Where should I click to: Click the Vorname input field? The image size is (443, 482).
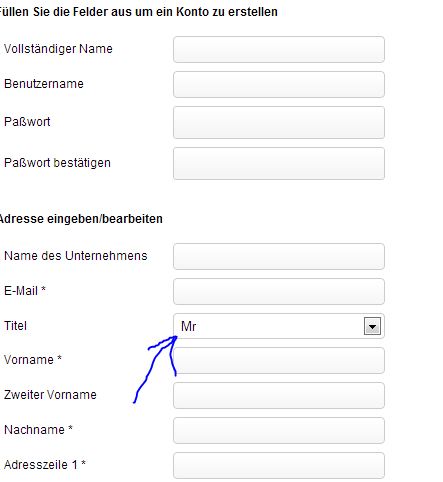tap(279, 360)
